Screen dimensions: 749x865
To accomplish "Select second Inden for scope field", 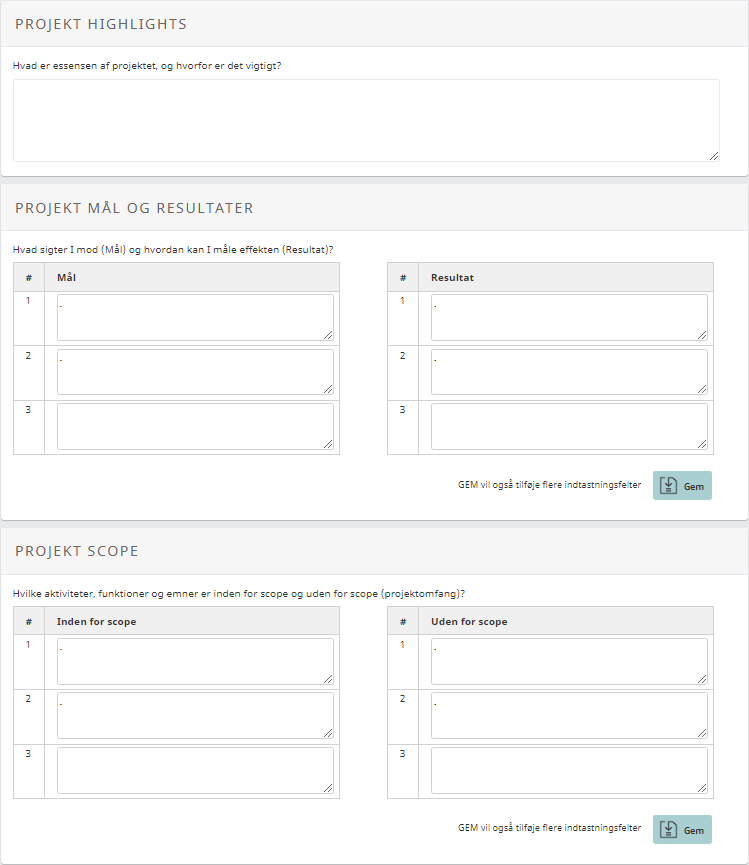I will (x=195, y=716).
